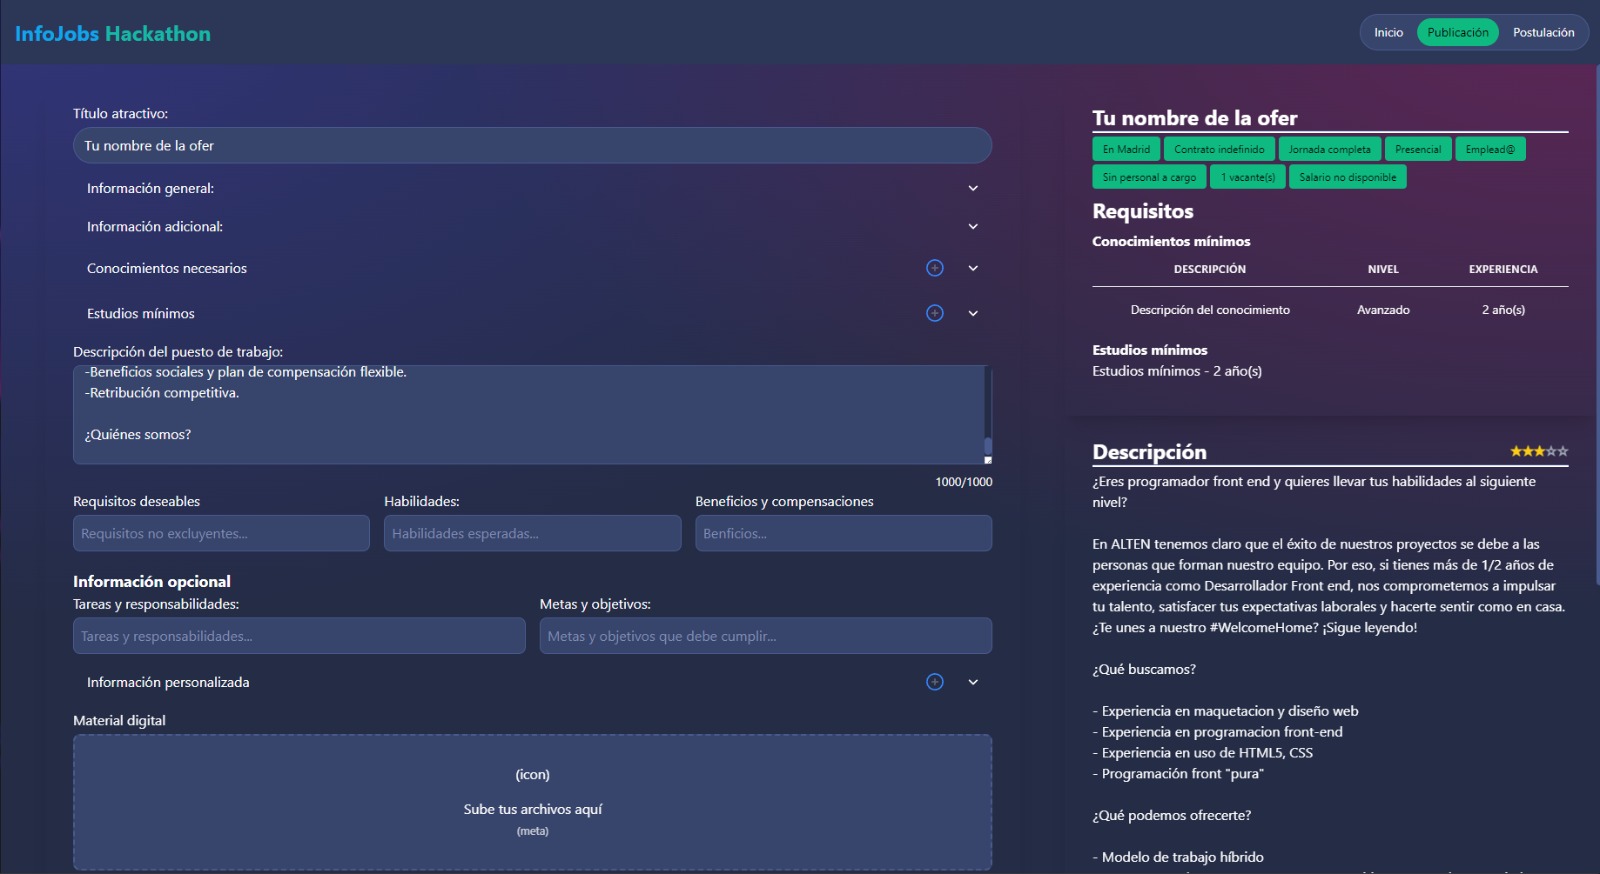This screenshot has width=1600, height=874.
Task: Click the Avanzado level cell
Action: (1383, 310)
